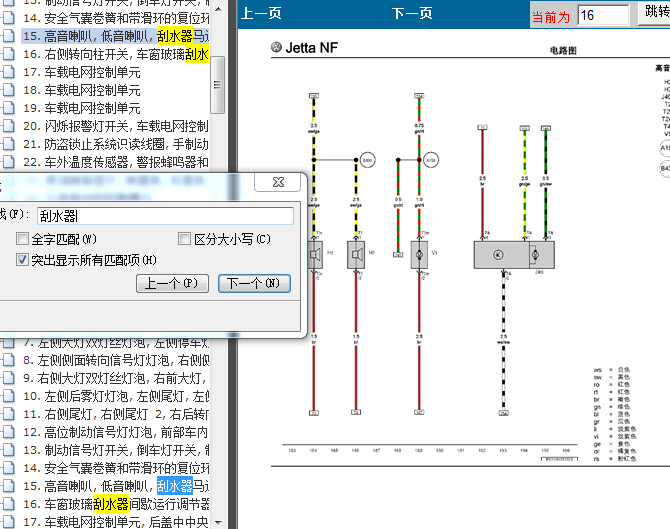This screenshot has width=670, height=529.
Task: Click the page number field showing 16
Action: pyautogui.click(x=603, y=15)
